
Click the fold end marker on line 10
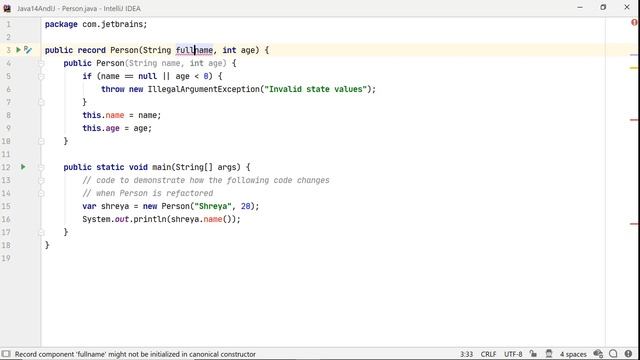click(x=41, y=141)
